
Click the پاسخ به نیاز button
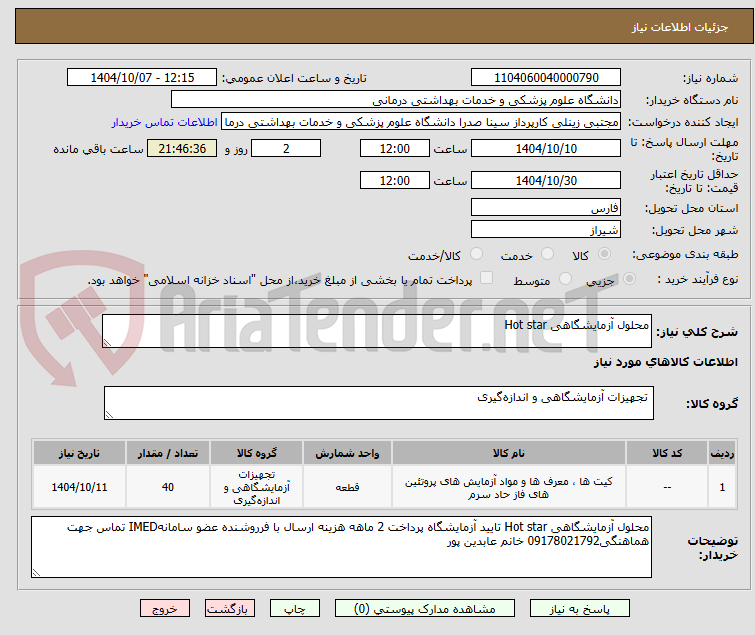point(579,609)
